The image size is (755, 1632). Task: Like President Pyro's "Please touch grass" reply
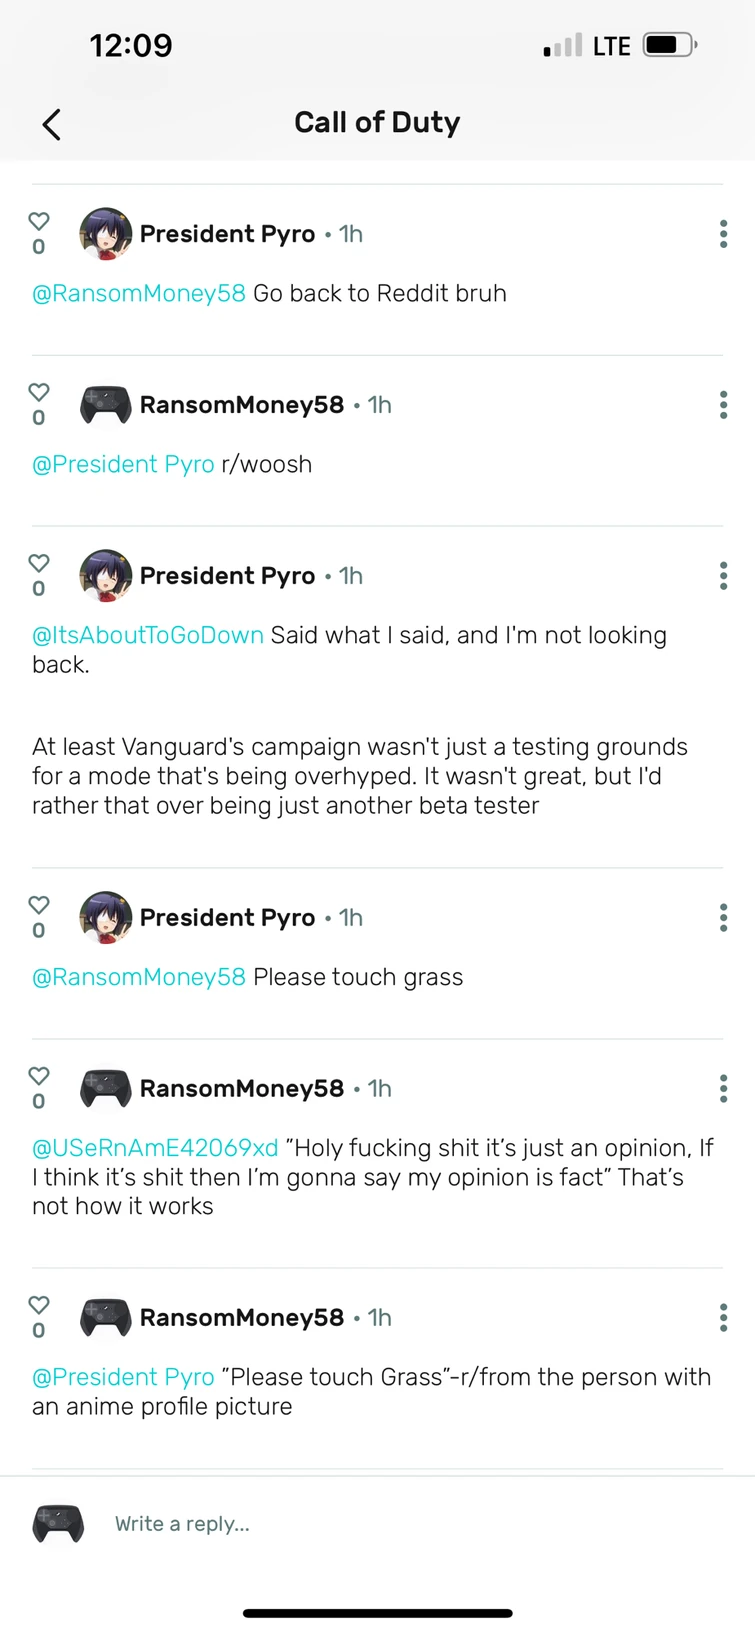click(39, 905)
